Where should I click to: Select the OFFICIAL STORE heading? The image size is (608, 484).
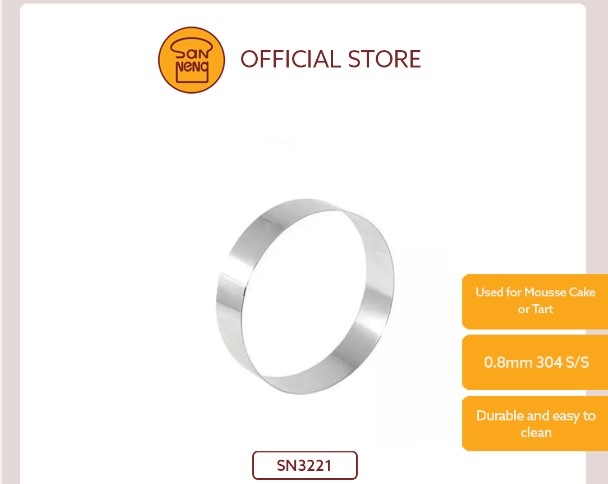(x=330, y=59)
